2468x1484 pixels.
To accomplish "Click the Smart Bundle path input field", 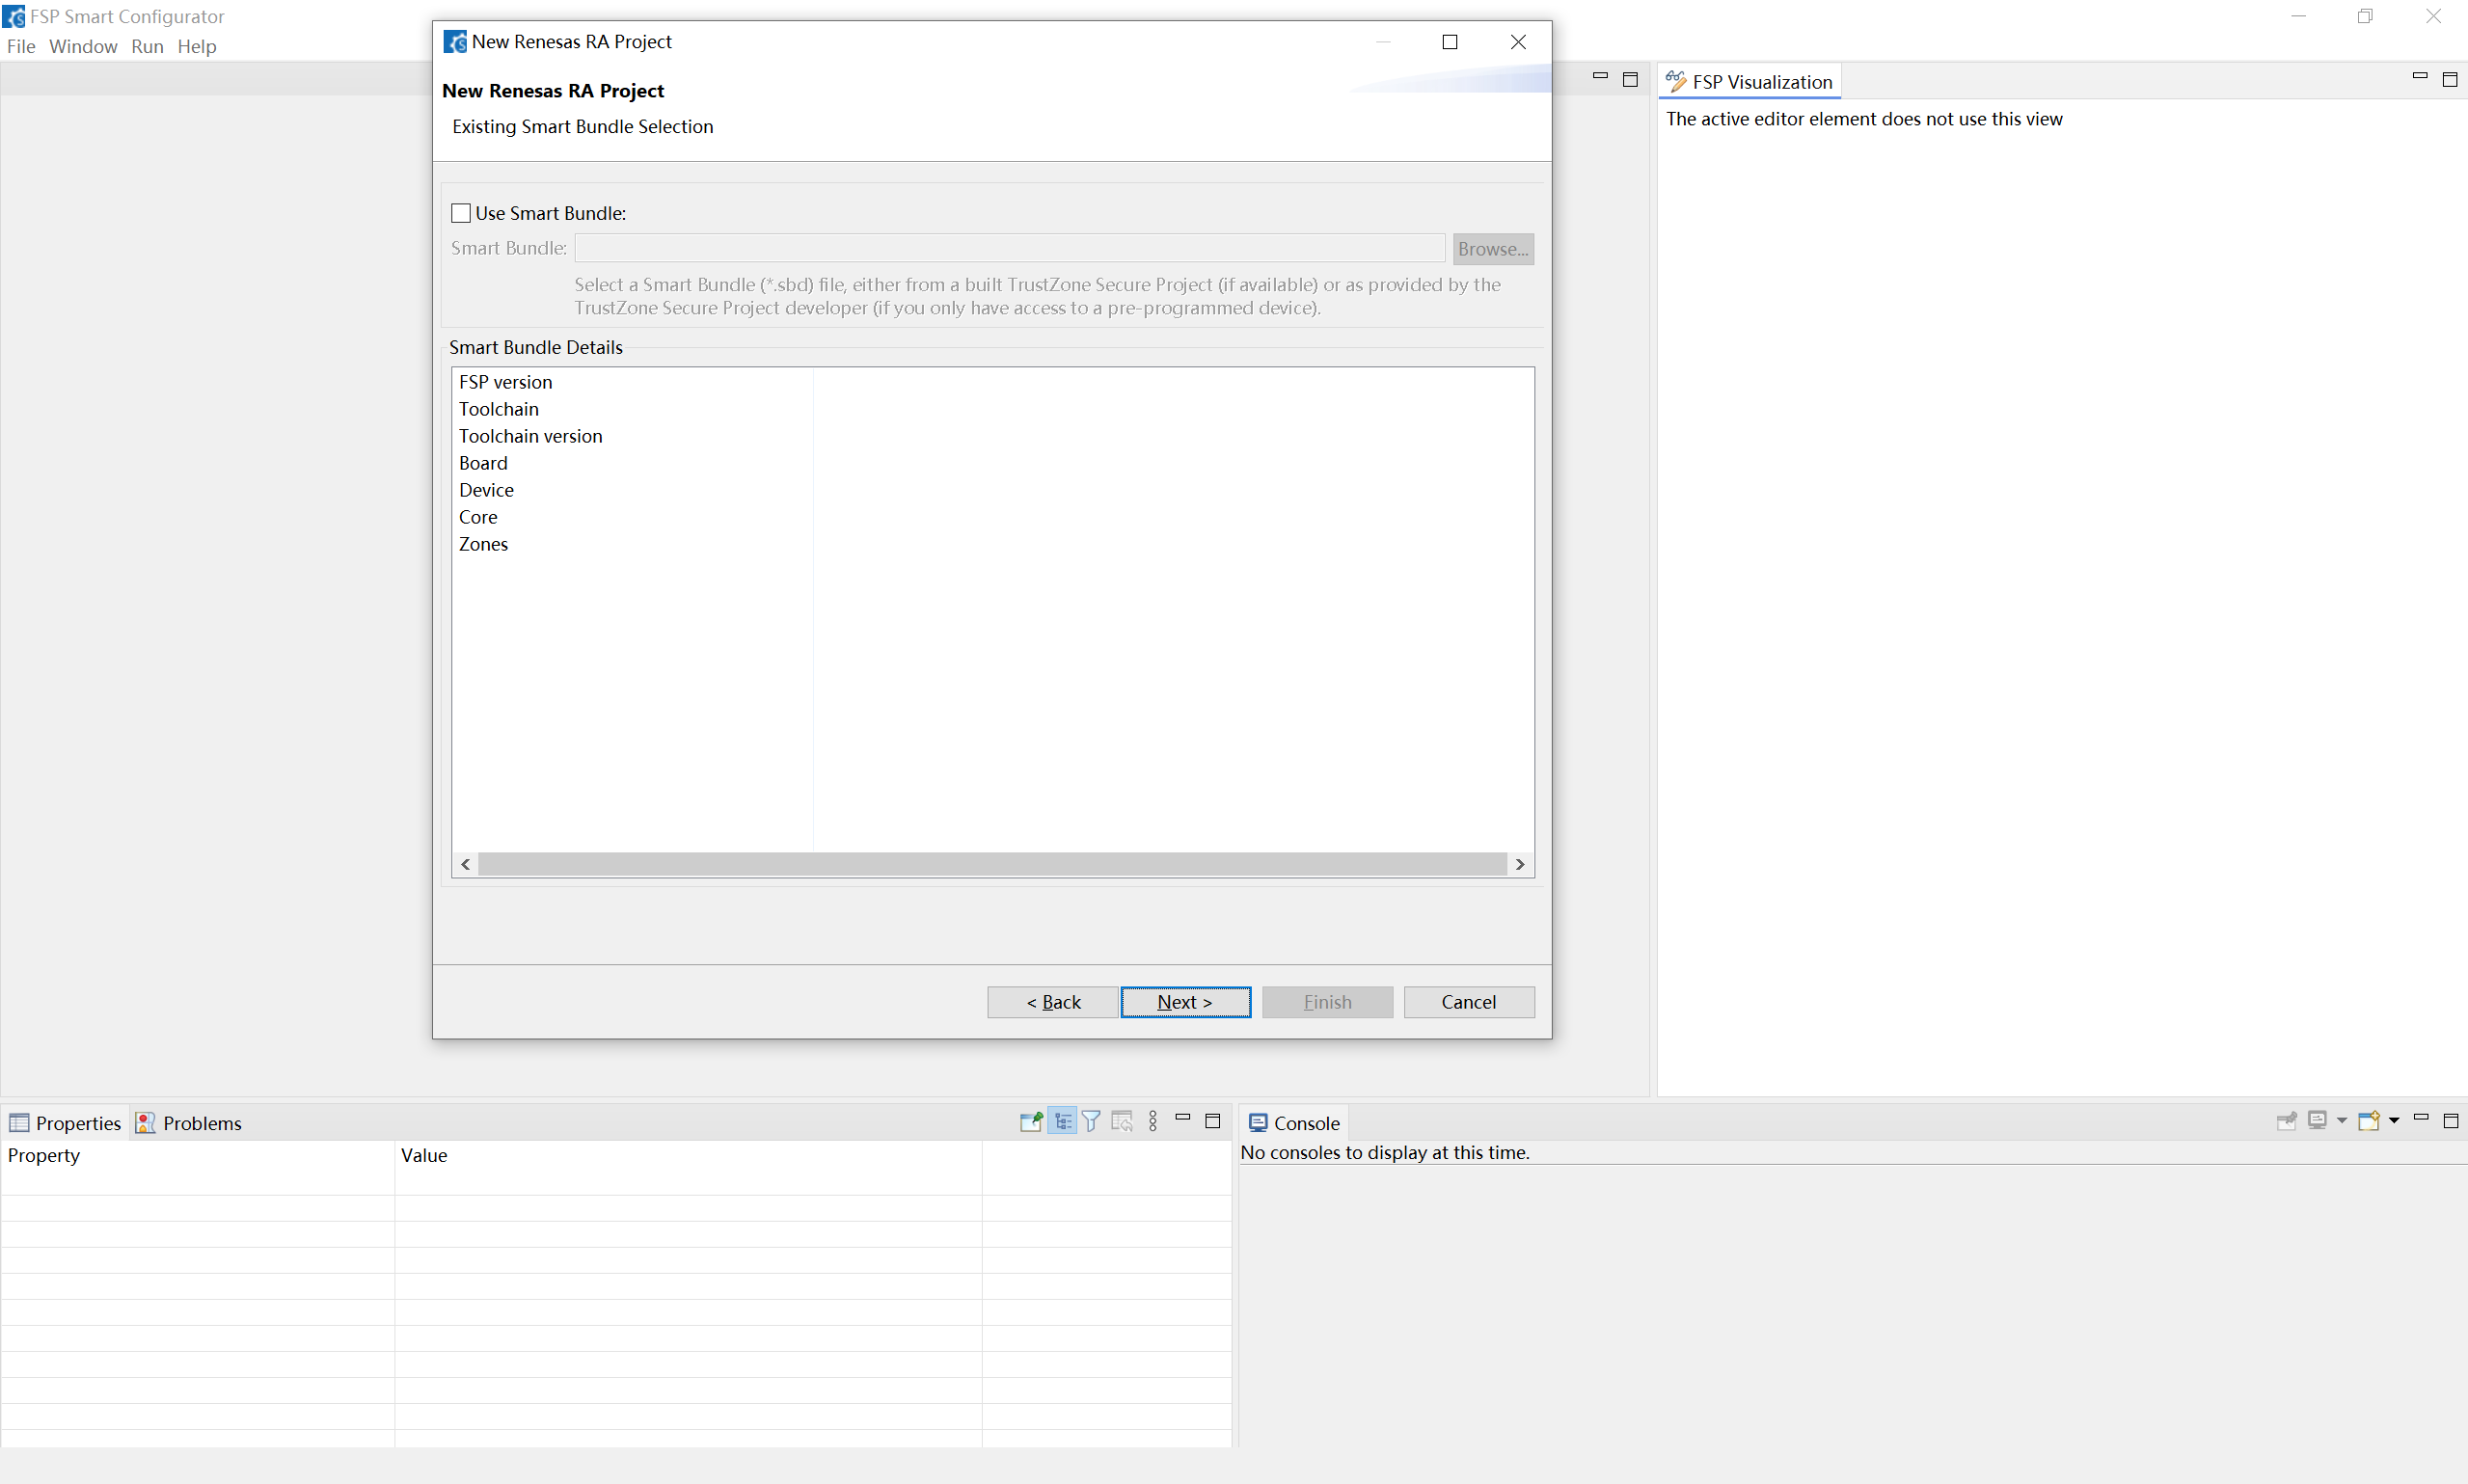I will coord(1010,248).
